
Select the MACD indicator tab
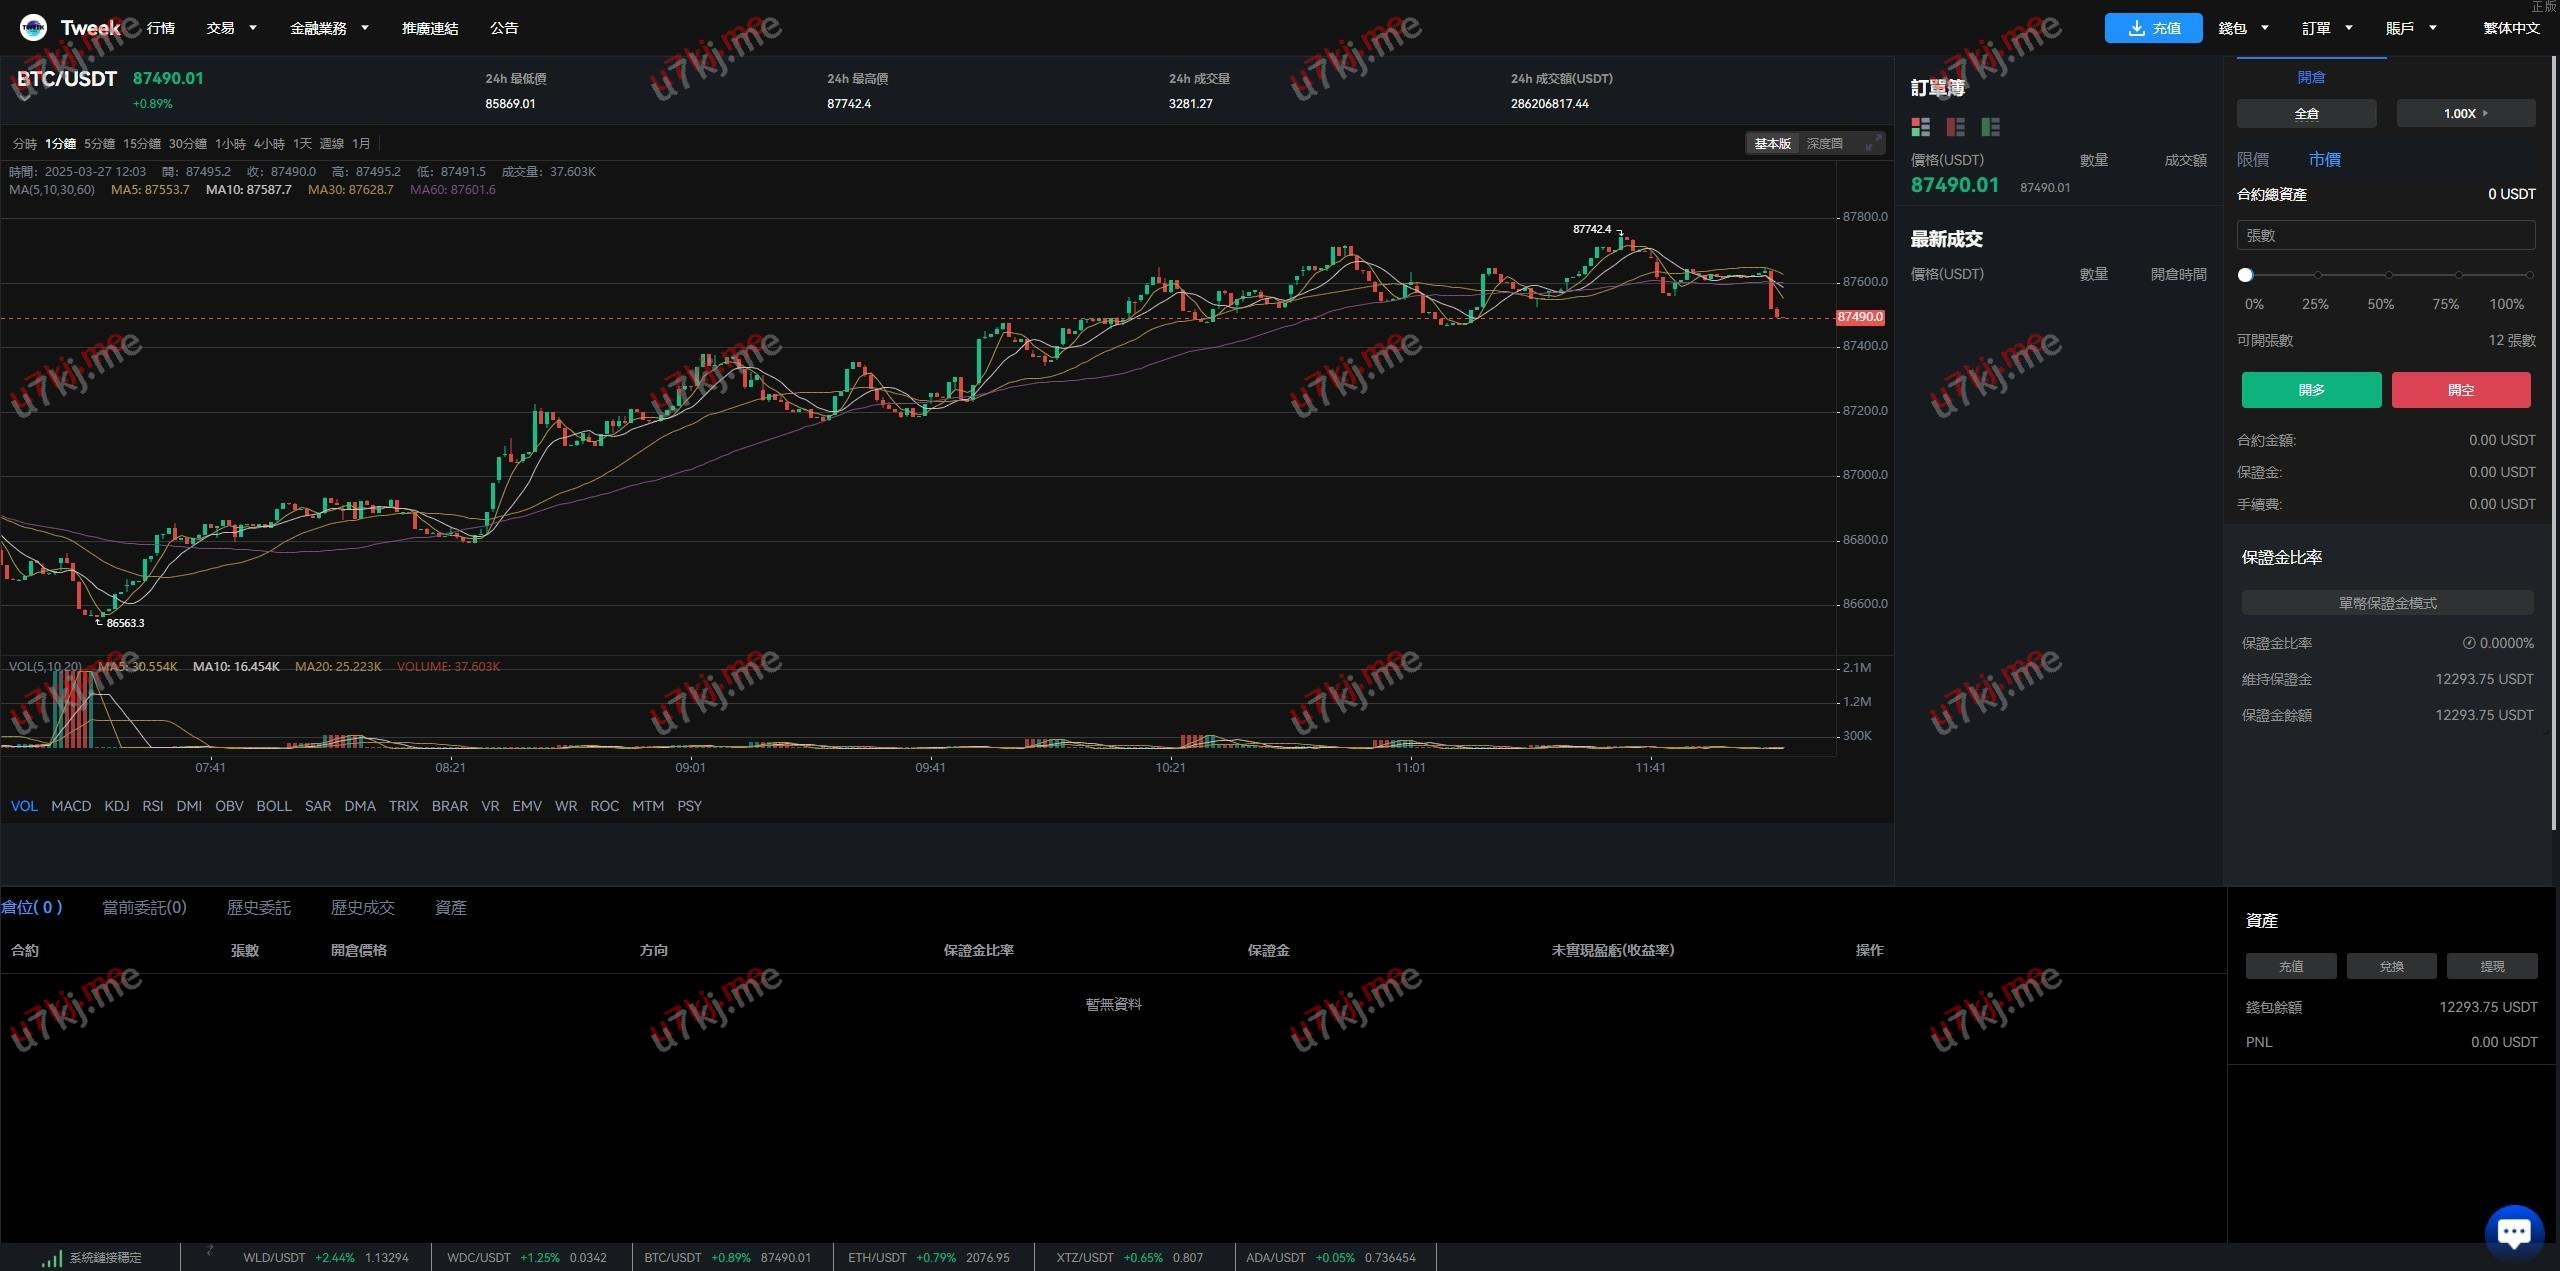pyautogui.click(x=71, y=806)
